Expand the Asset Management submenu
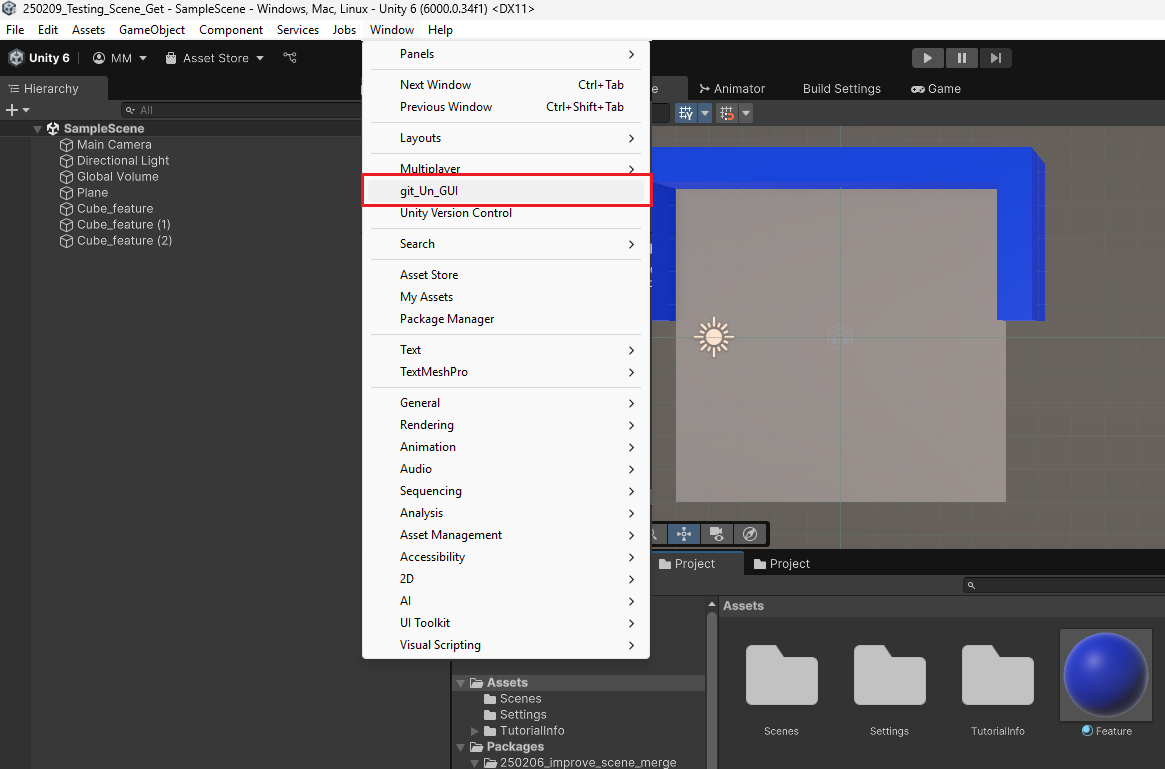Viewport: 1165px width, 769px height. 506,535
